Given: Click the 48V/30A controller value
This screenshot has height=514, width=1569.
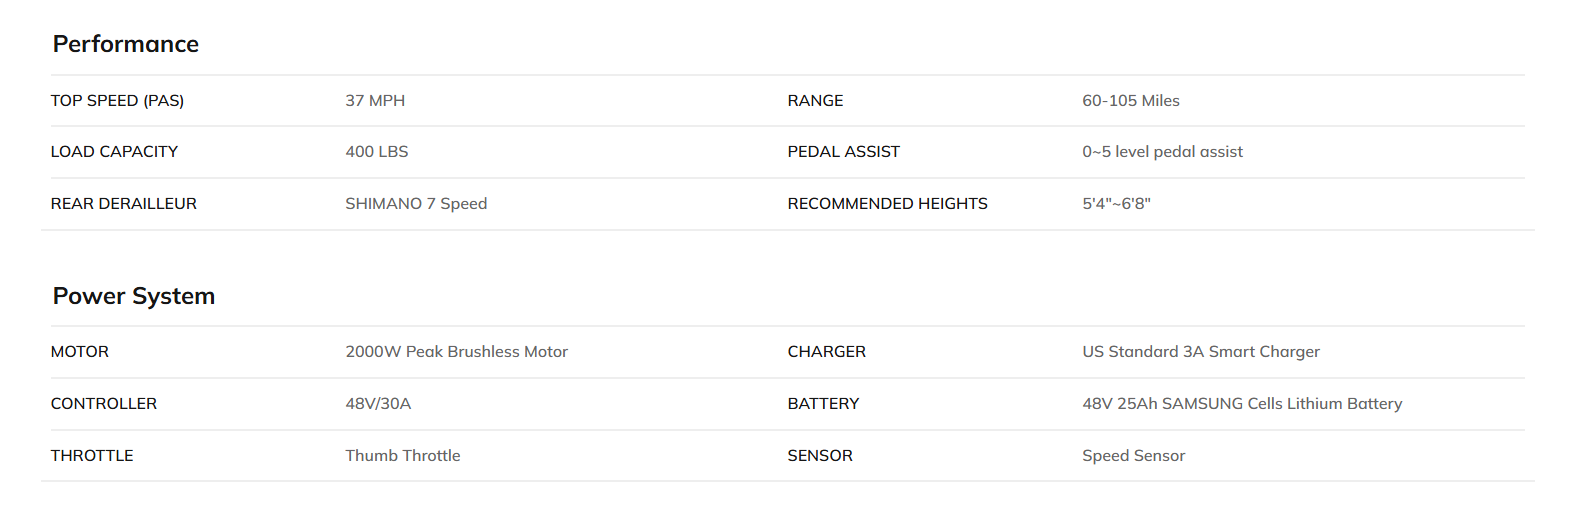Looking at the screenshot, I should coord(378,404).
